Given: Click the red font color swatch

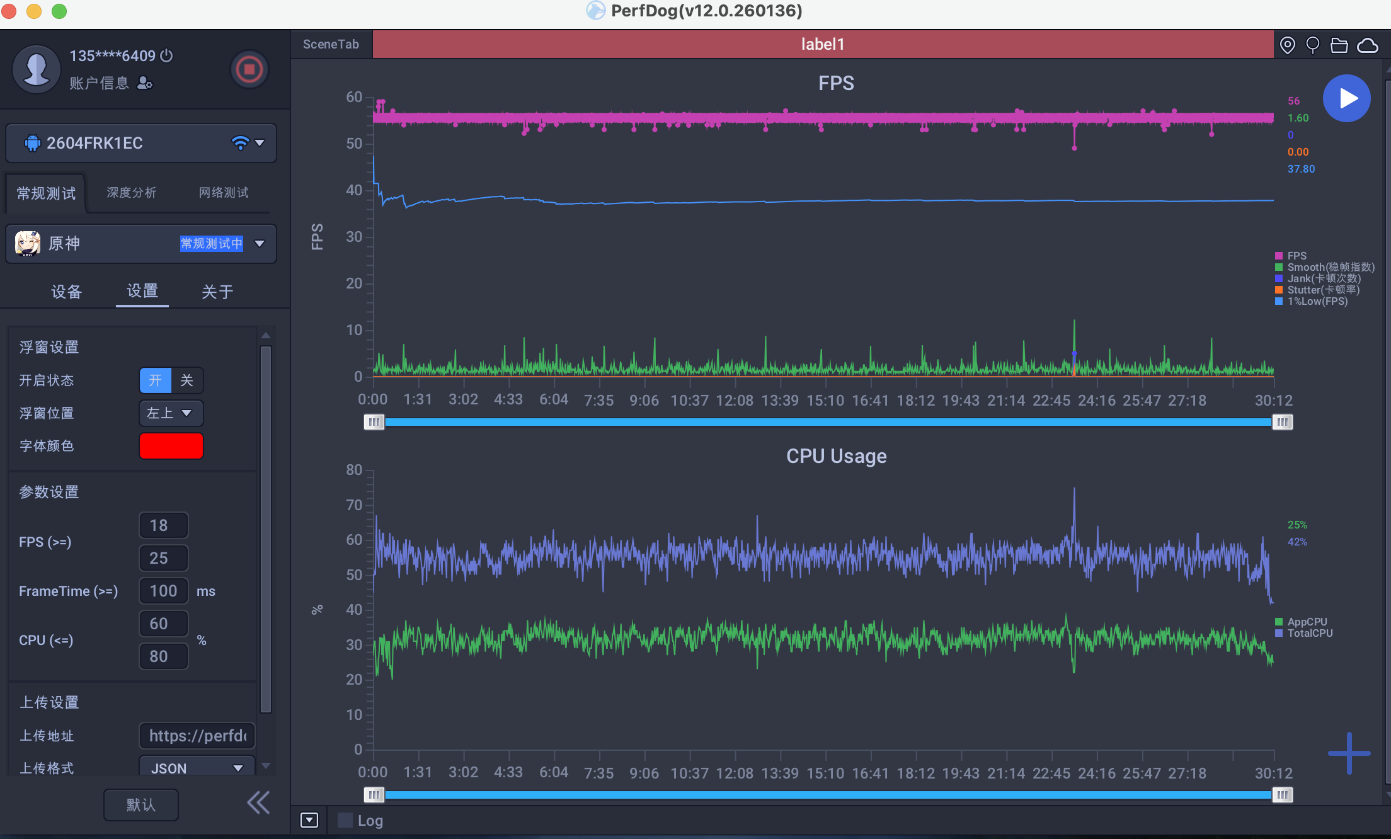Looking at the screenshot, I should click(171, 446).
